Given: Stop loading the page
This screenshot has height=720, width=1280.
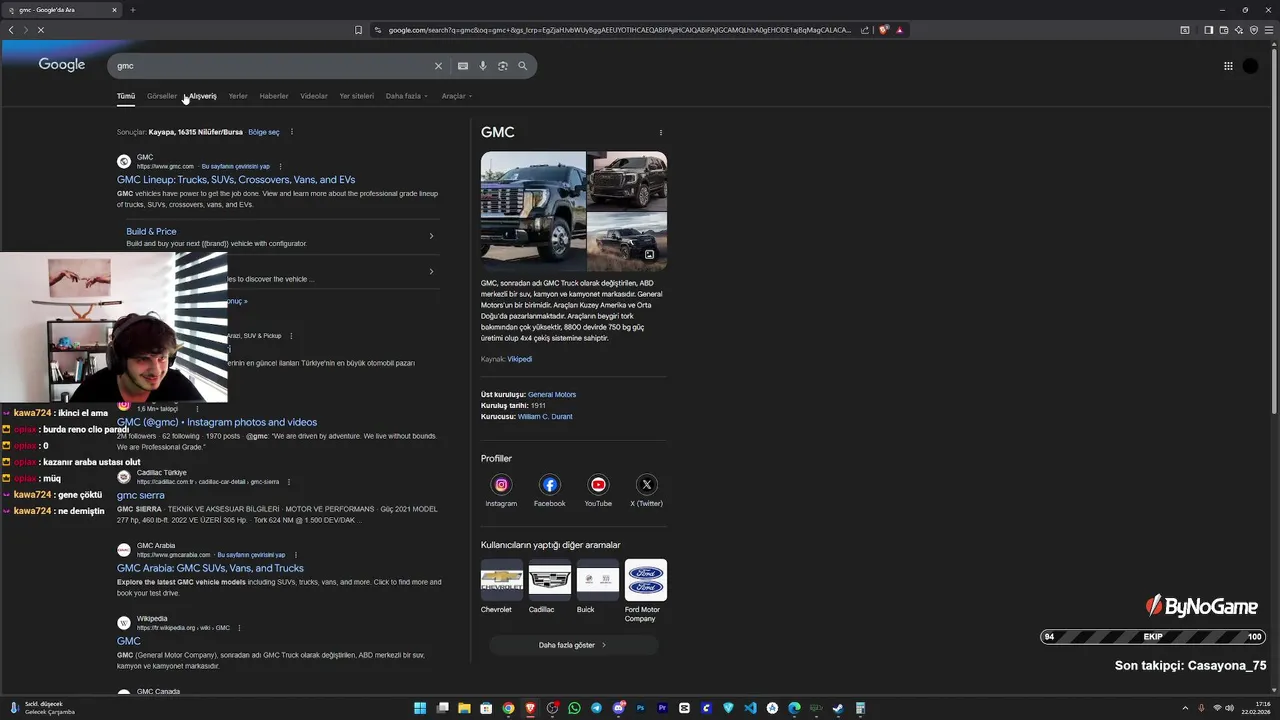Looking at the screenshot, I should 41,30.
